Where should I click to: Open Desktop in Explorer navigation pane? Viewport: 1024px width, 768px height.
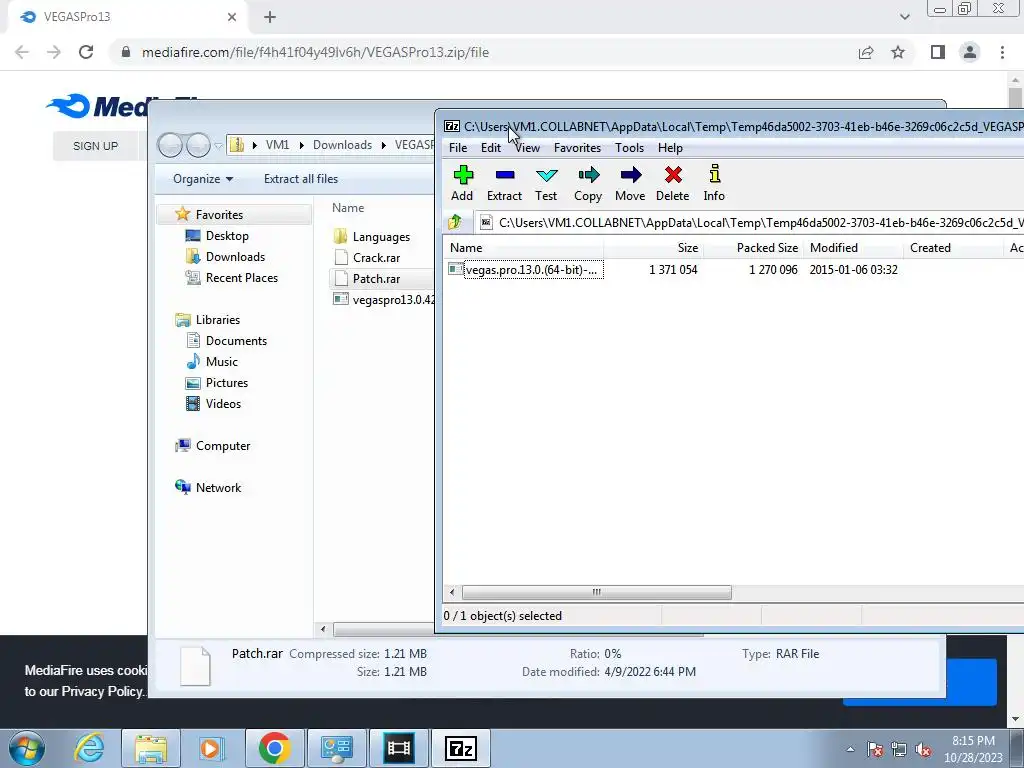227,236
